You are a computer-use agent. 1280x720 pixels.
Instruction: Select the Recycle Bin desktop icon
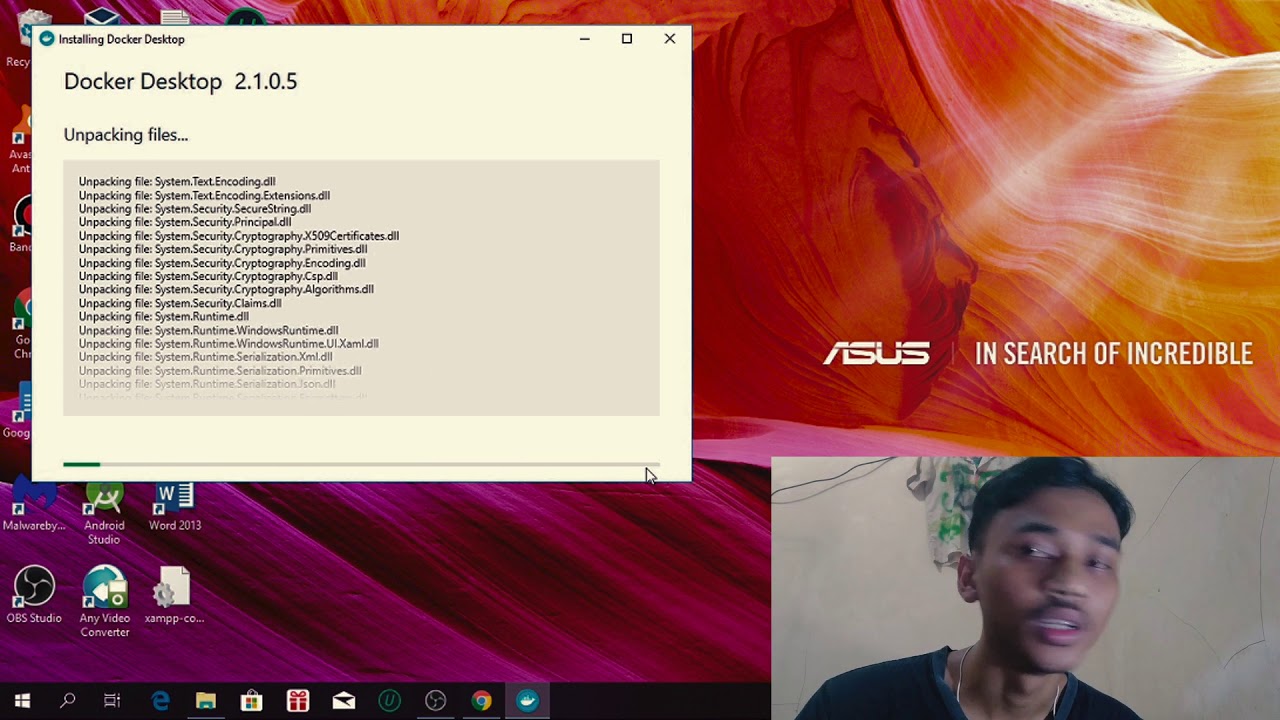[20, 38]
